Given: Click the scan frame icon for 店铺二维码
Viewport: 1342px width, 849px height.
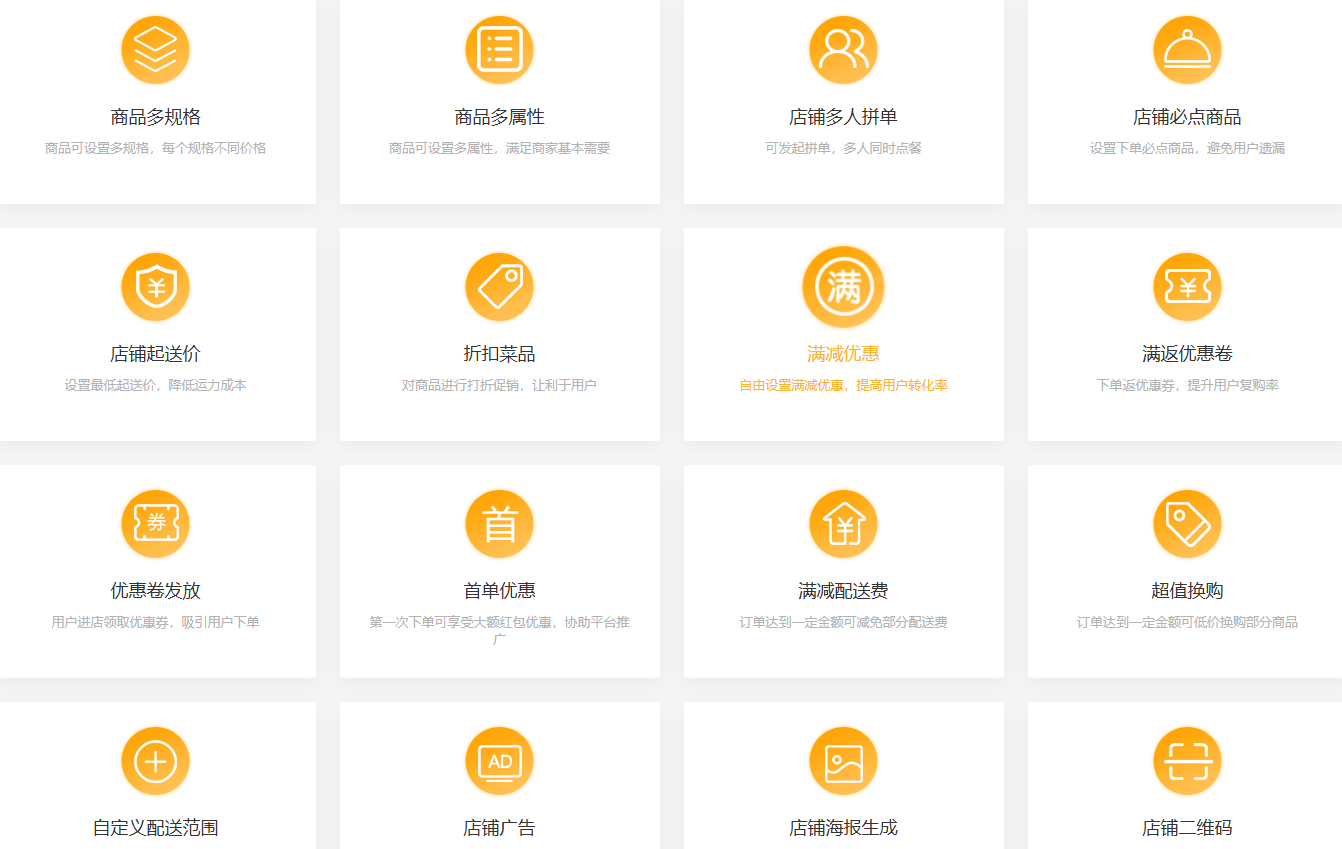Looking at the screenshot, I should (x=1187, y=761).
